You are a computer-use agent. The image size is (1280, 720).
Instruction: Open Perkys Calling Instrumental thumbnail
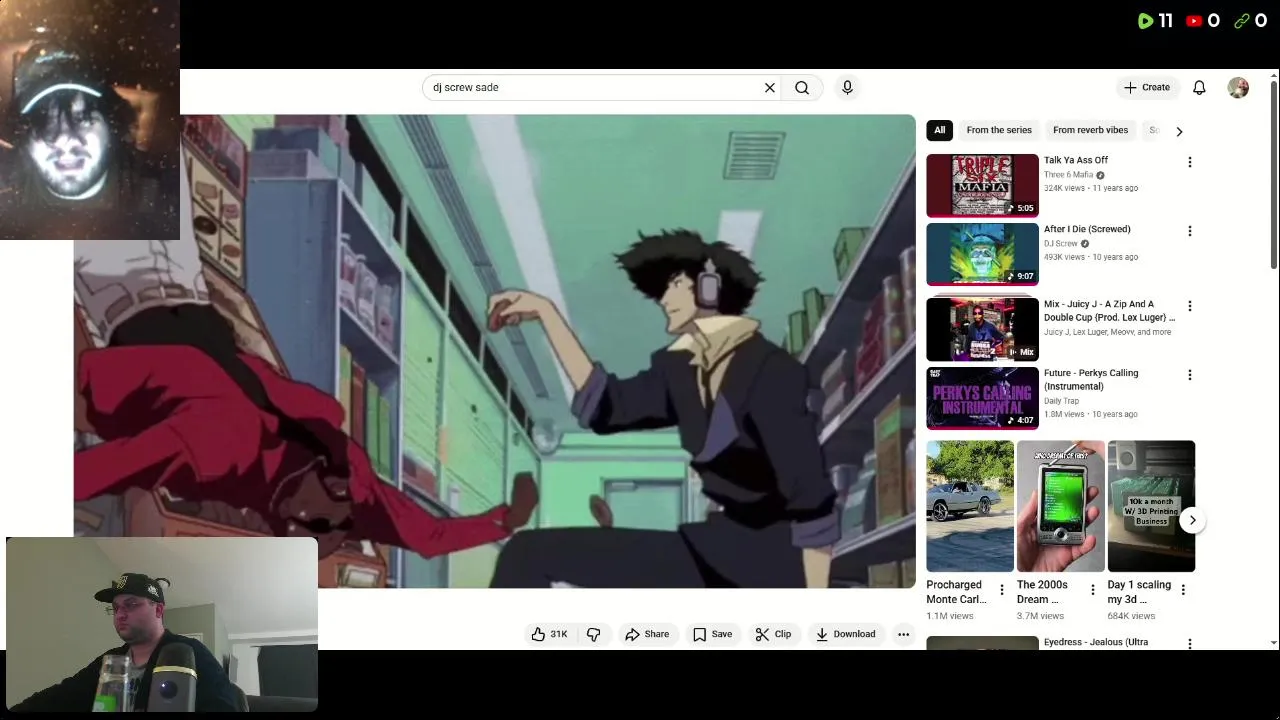(982, 398)
